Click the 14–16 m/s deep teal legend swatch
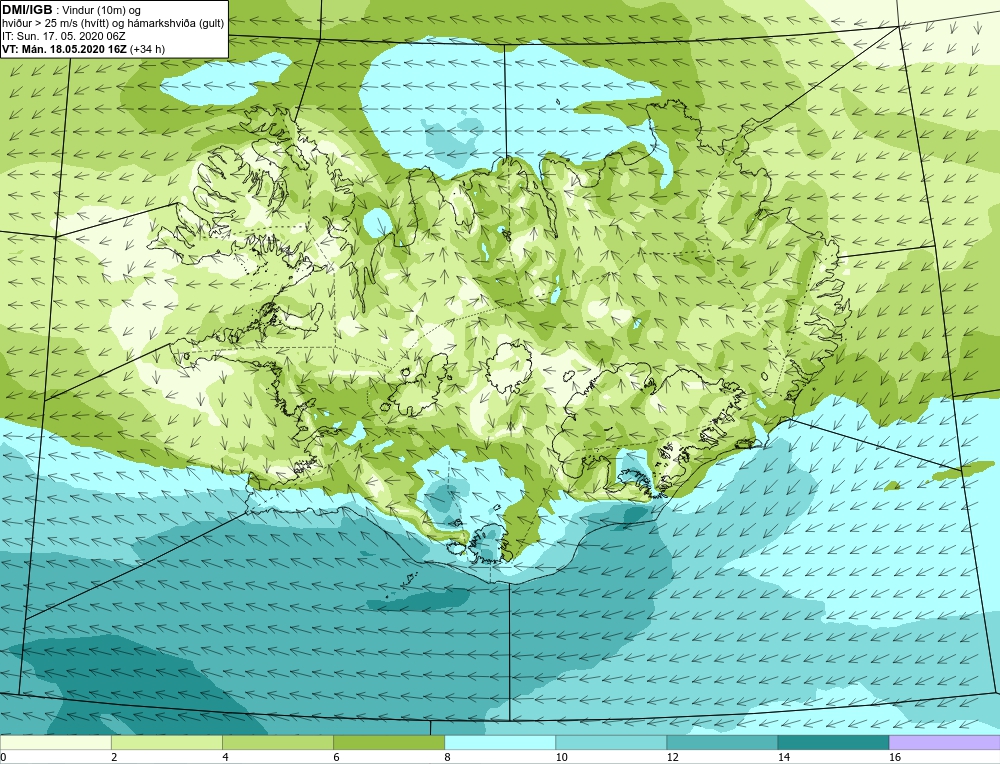Viewport: 1000px width, 764px height. coord(832,742)
